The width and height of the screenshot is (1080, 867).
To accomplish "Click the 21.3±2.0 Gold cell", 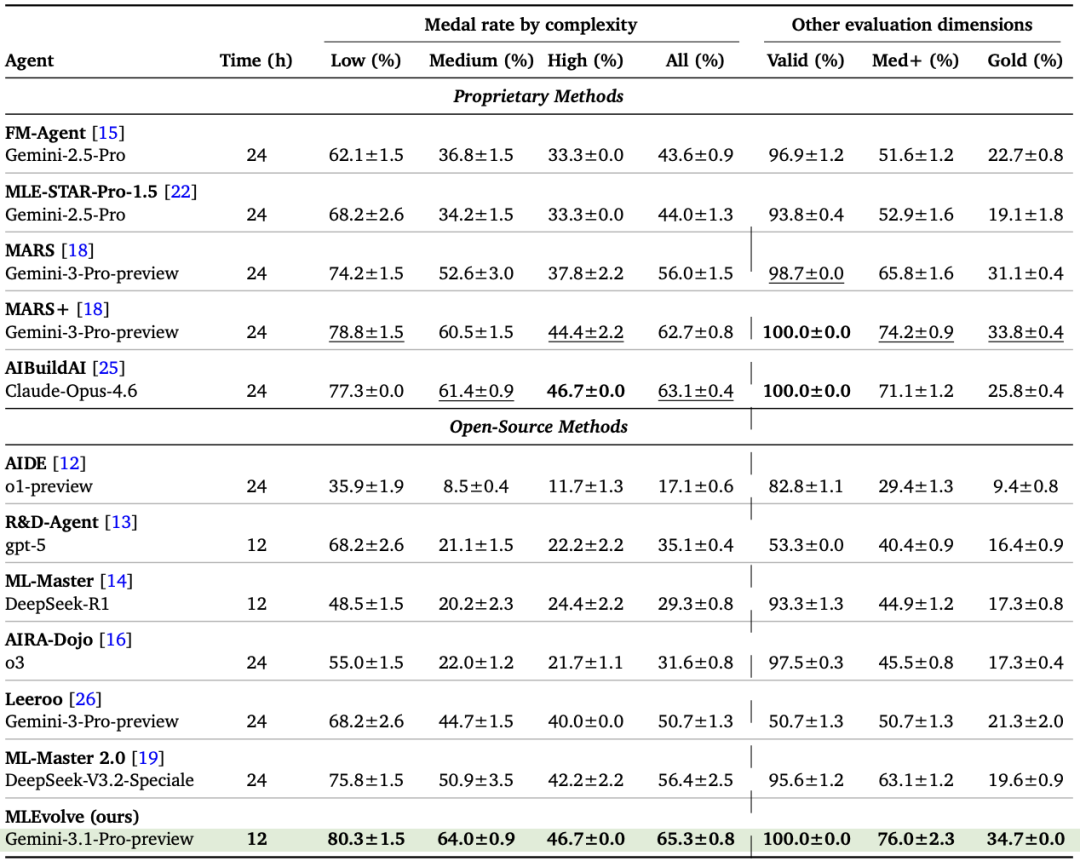I will (1026, 722).
